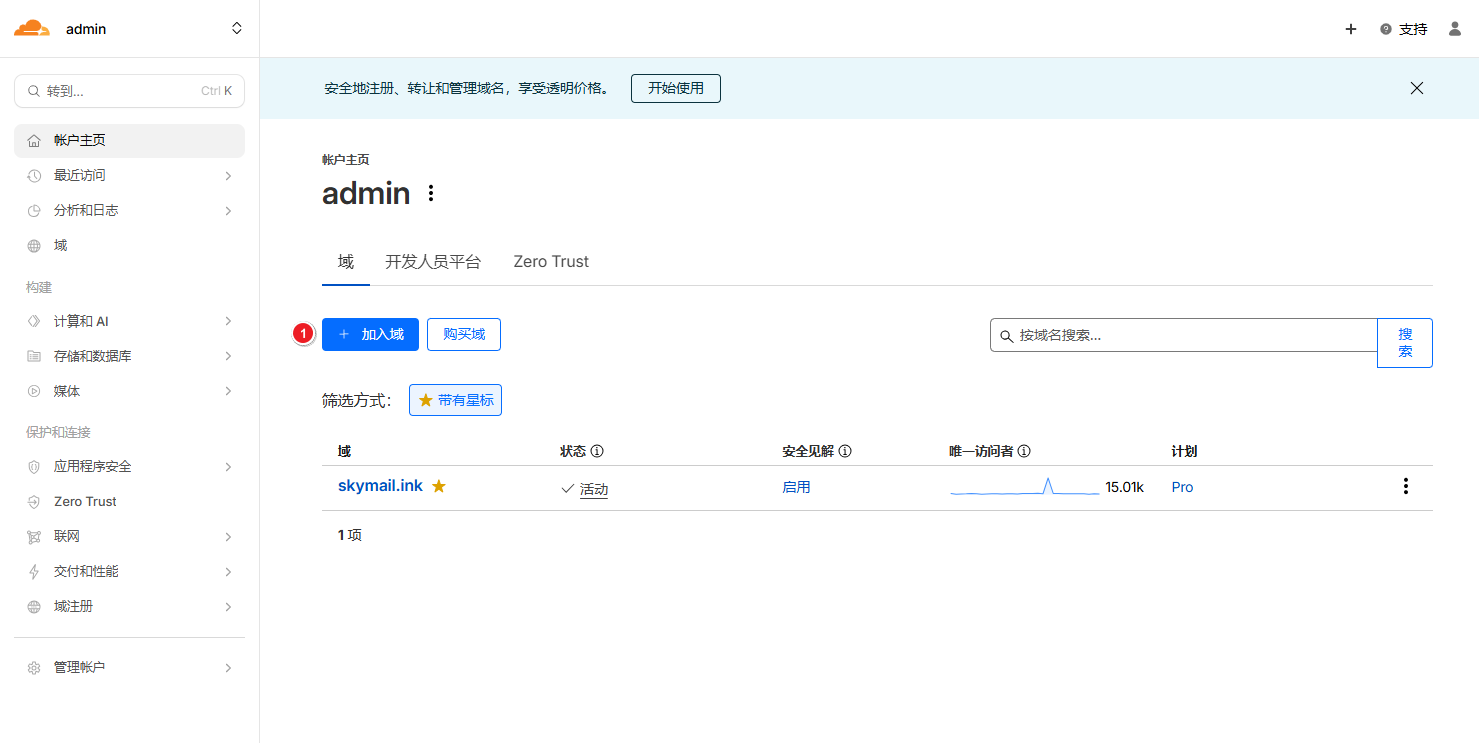The image size is (1479, 743).
Task: Click the plus icon in top bar
Action: point(1351,29)
